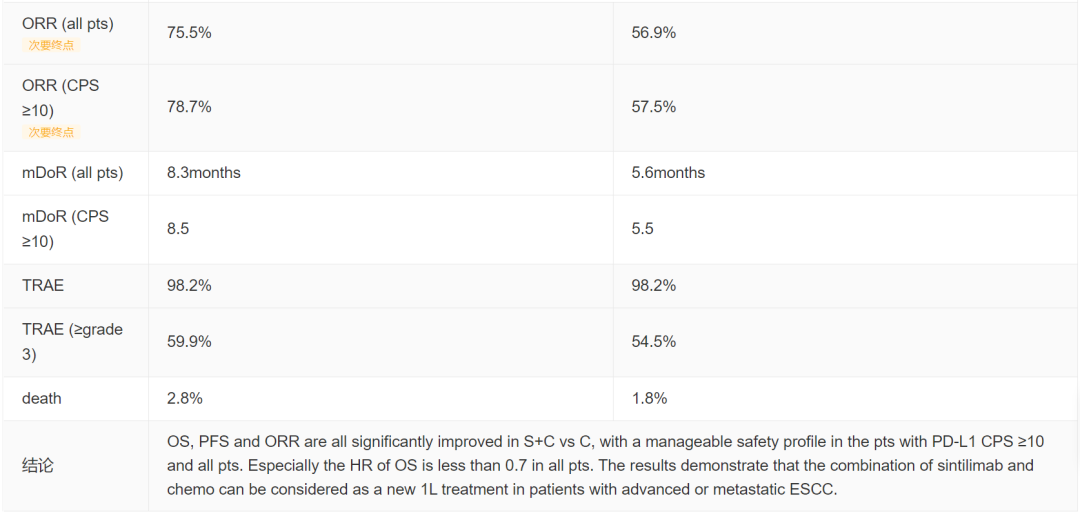Click the 75.5% ORR value cell
Viewport: 1080px width, 514px height.
point(189,32)
